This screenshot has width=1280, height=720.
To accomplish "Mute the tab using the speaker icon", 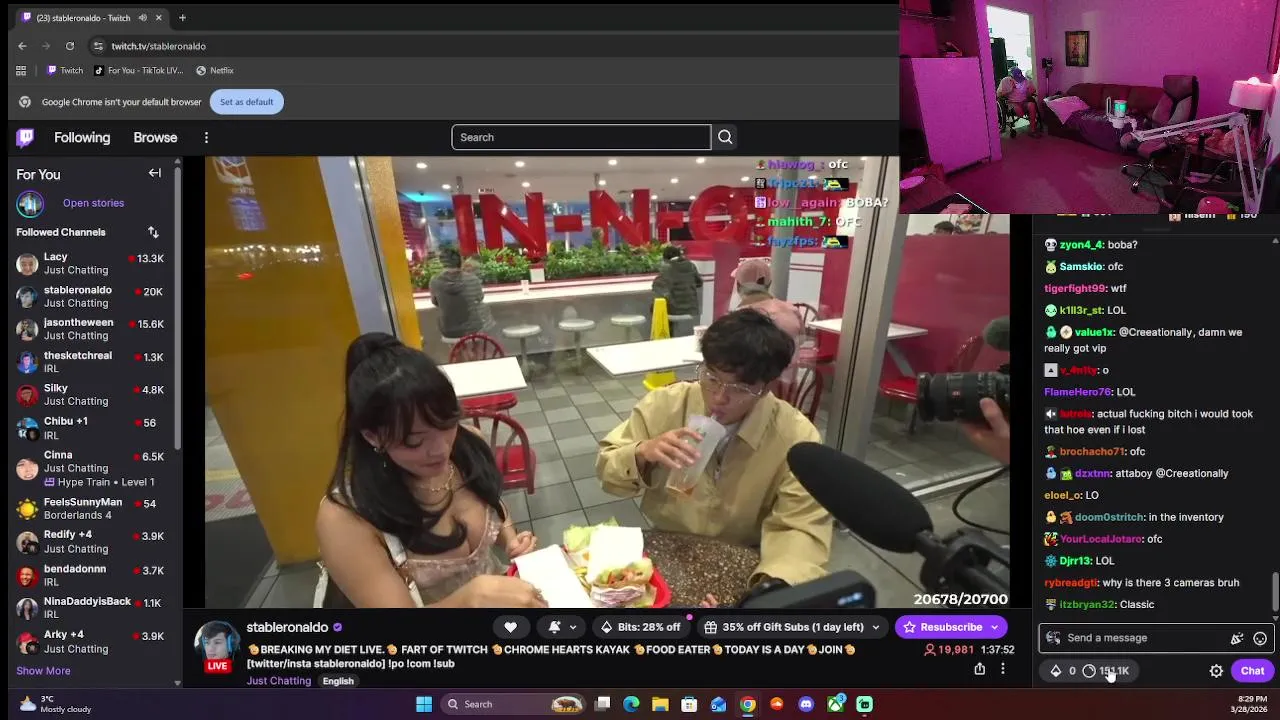I will point(142,18).
